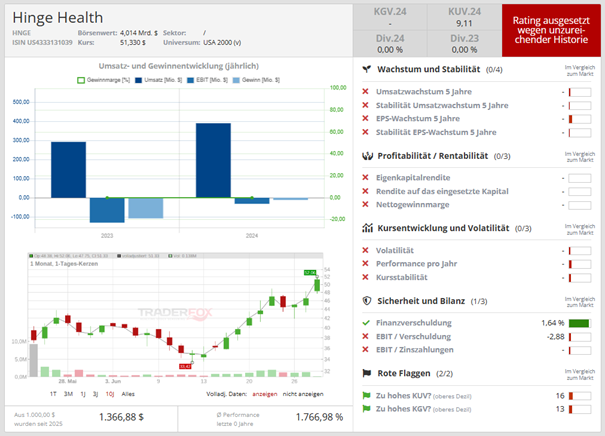The height and width of the screenshot is (436, 605).
Task: Click the EBIT / Verschuldung value -2,88
Action: [x=556, y=336]
